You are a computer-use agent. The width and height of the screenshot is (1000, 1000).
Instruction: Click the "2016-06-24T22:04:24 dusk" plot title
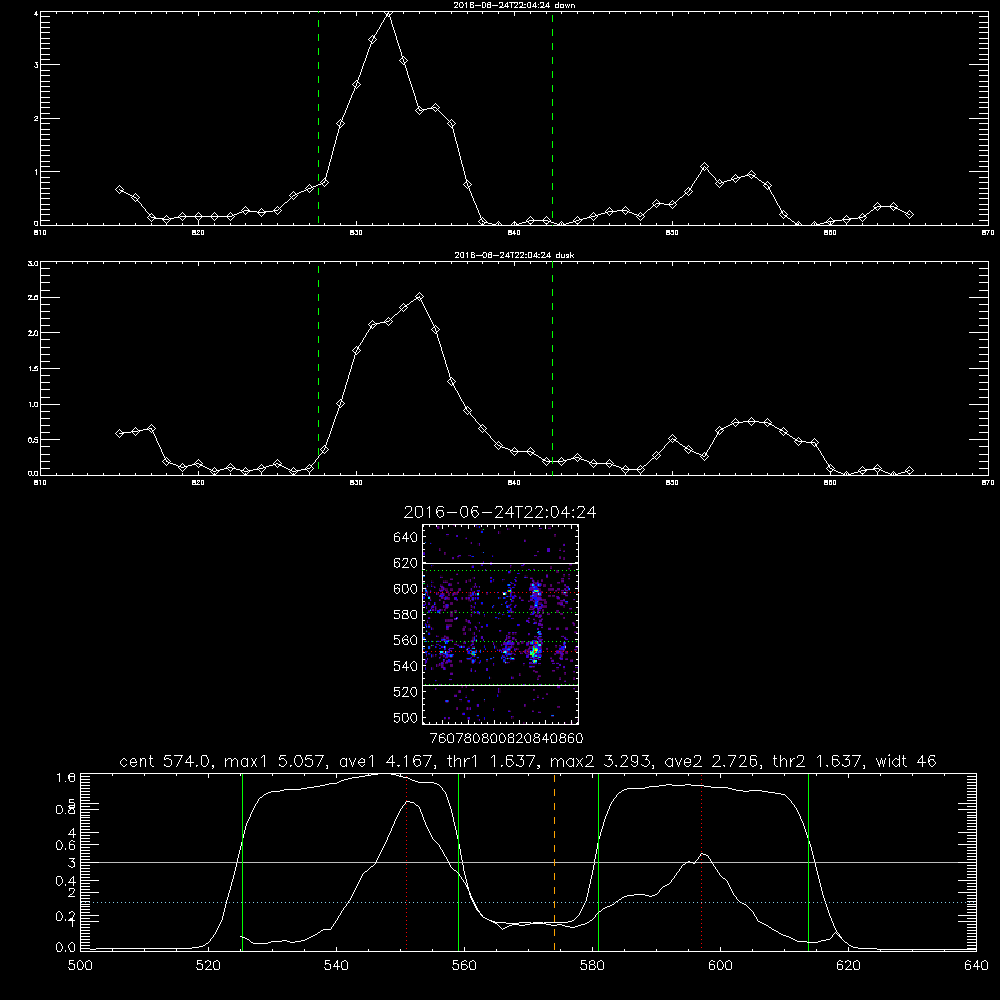514,255
